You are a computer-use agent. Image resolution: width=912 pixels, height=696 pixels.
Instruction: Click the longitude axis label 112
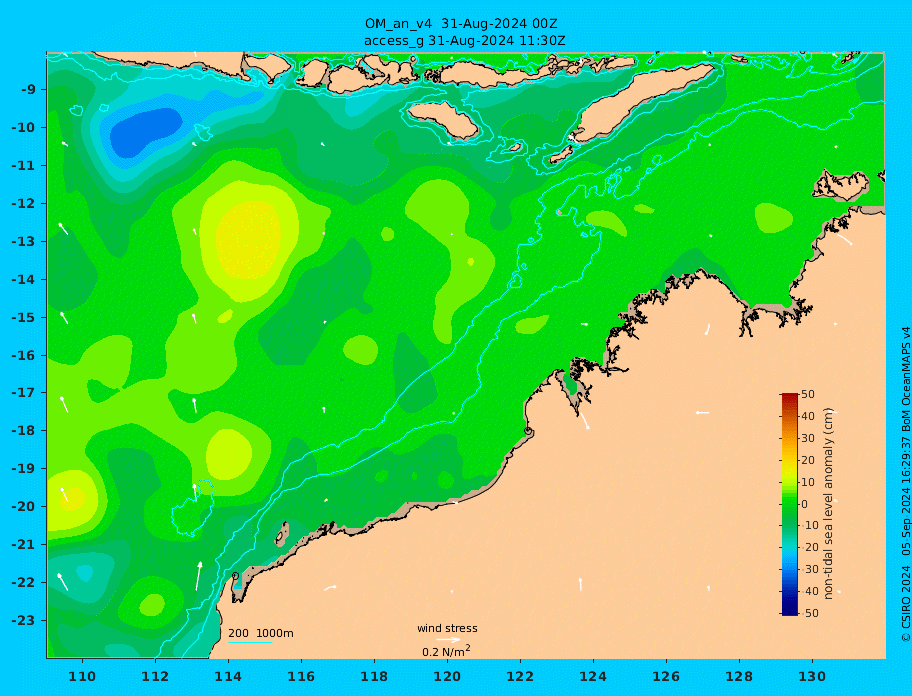pyautogui.click(x=155, y=677)
